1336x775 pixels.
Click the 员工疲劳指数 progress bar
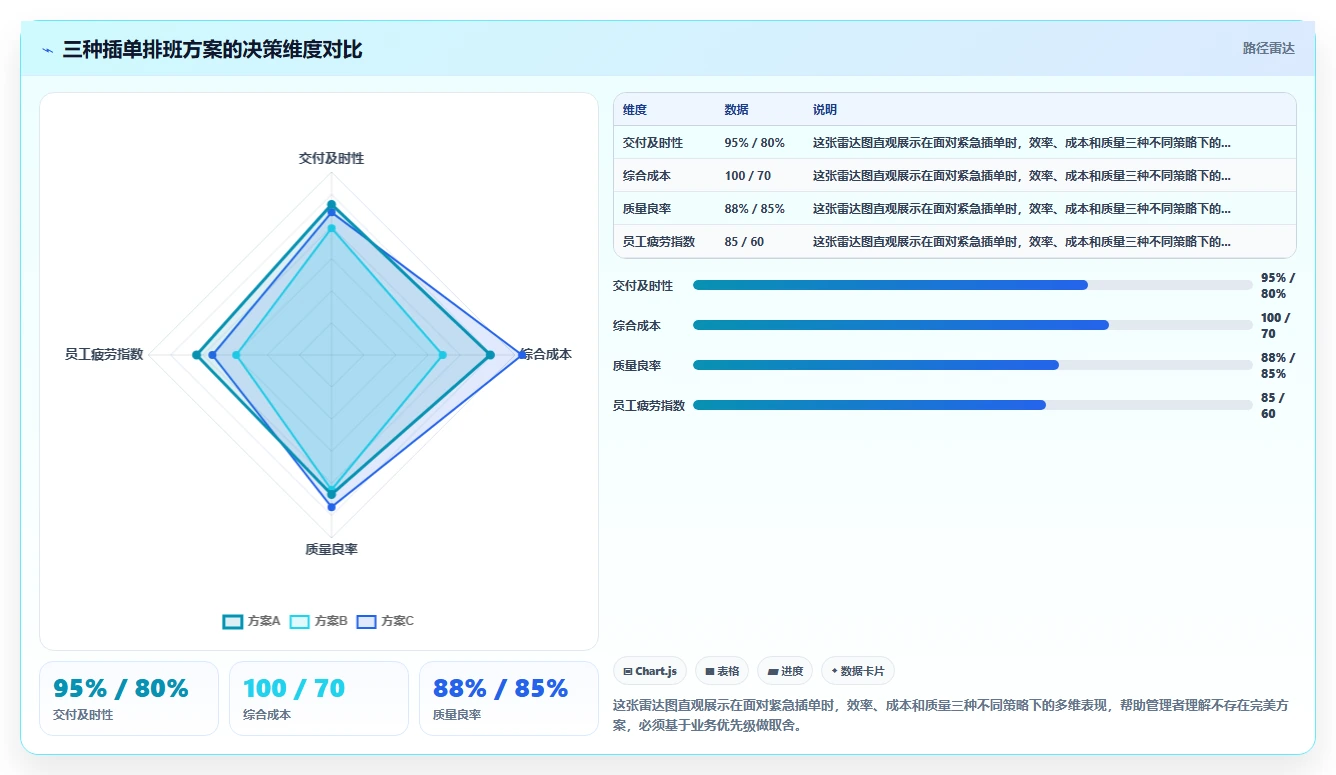pos(972,405)
